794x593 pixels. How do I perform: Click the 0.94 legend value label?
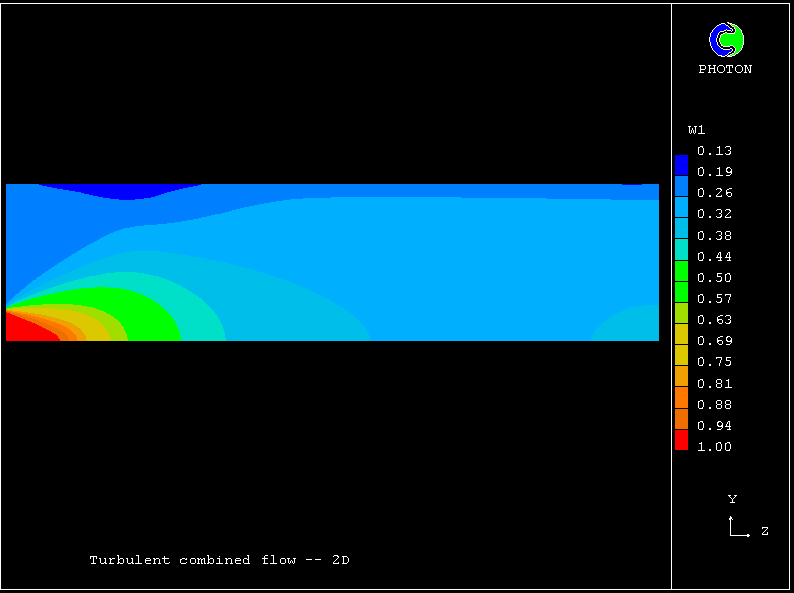[714, 426]
